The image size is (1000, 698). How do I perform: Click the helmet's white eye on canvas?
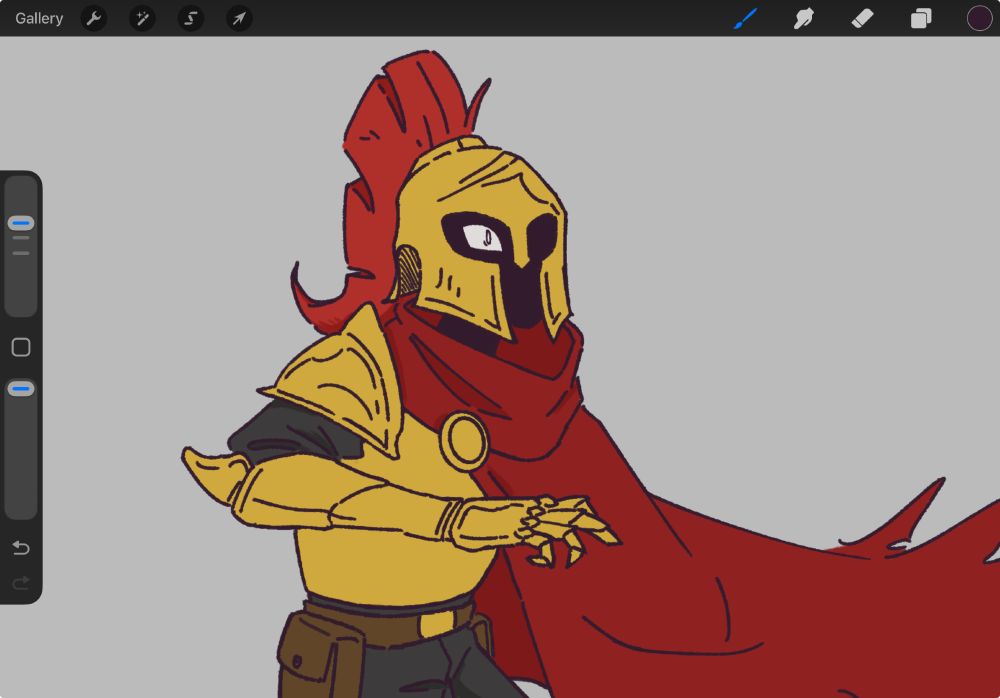point(483,239)
